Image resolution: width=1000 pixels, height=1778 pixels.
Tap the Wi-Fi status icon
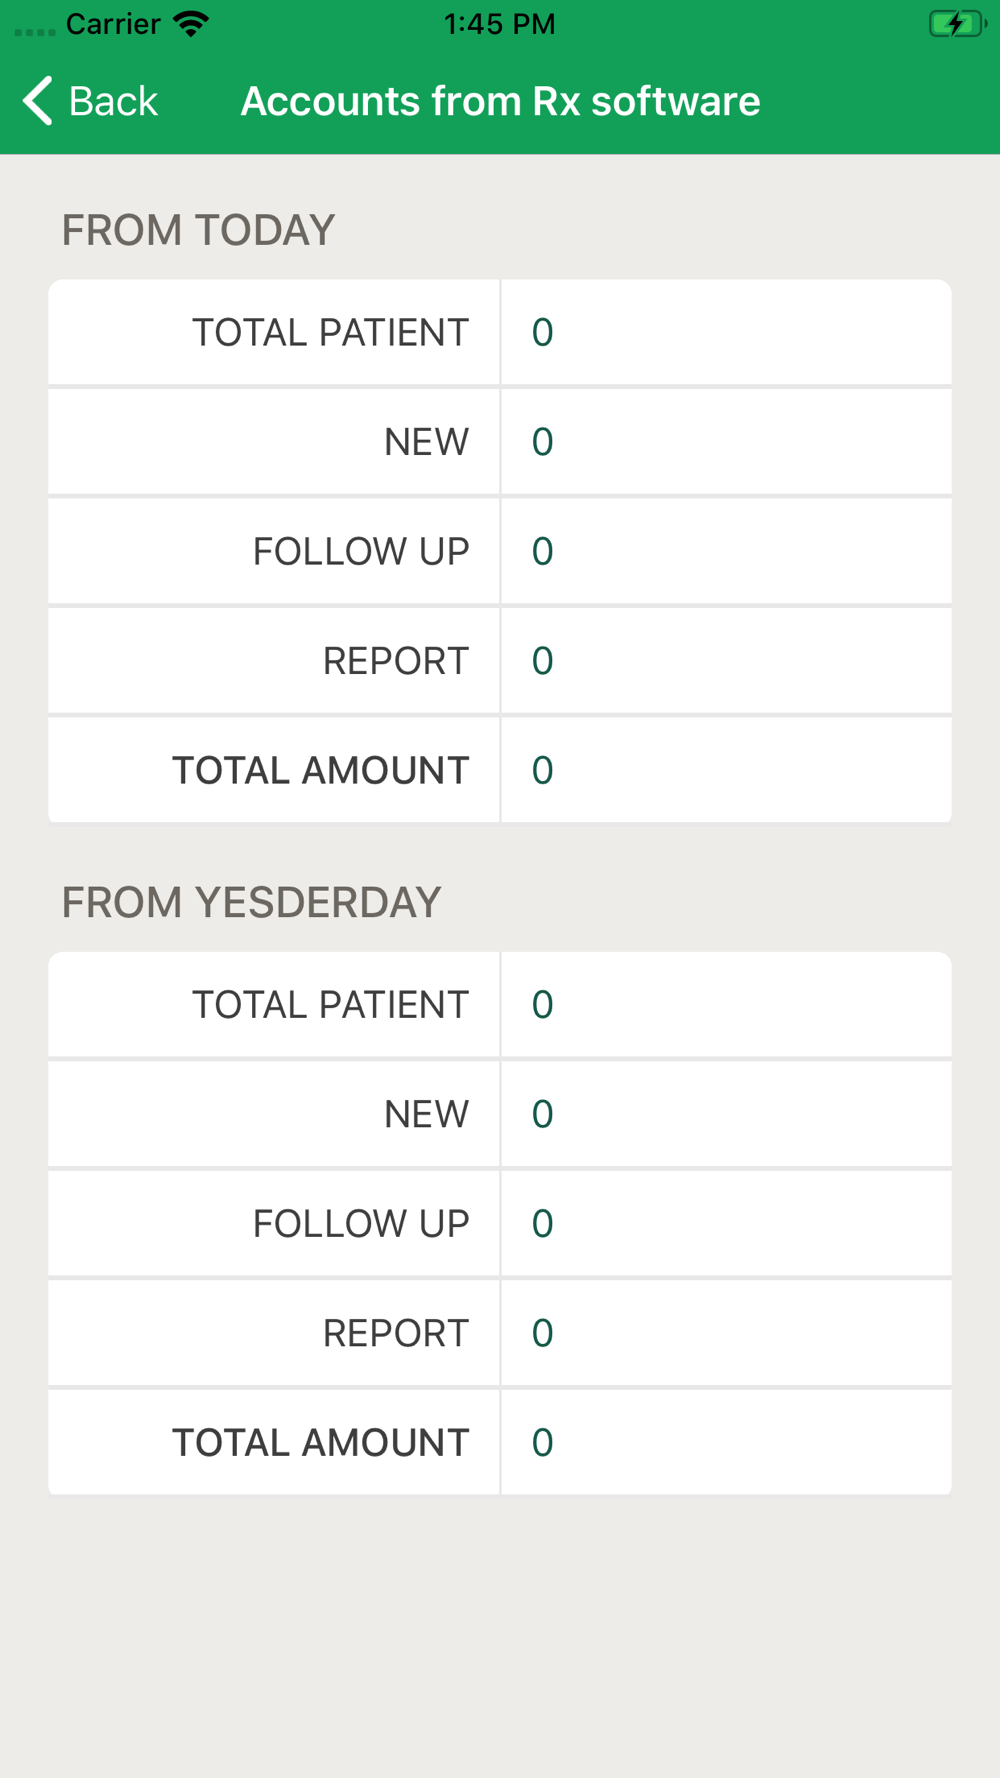(191, 23)
